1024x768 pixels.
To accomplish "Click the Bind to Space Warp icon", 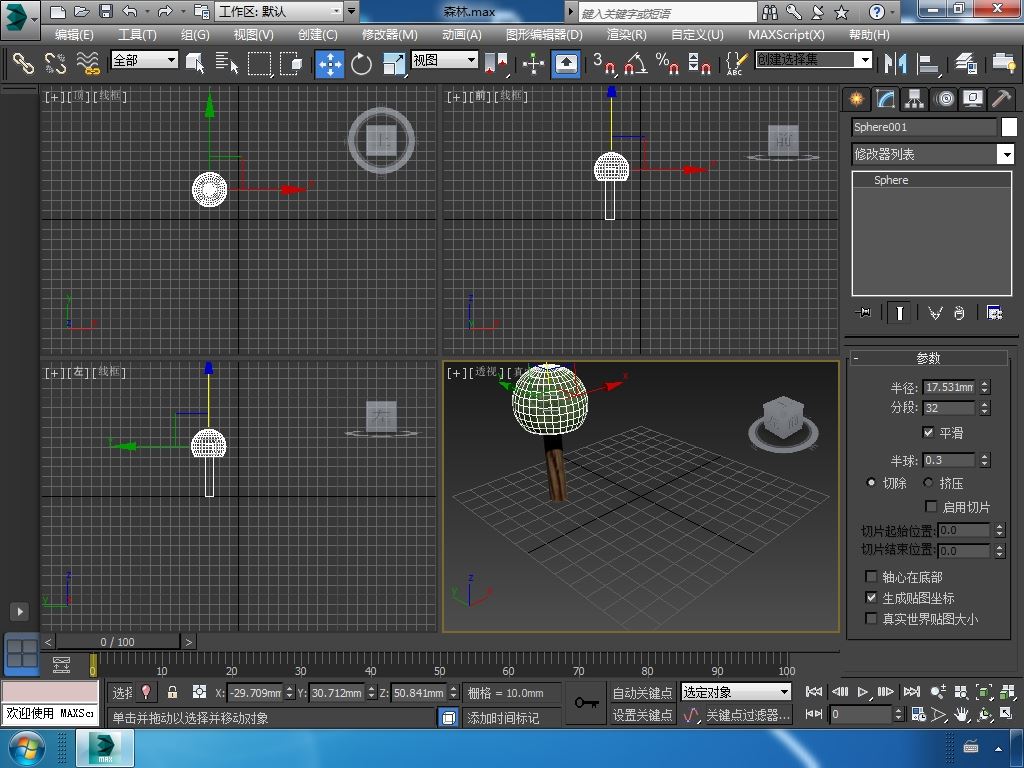I will (x=88, y=63).
